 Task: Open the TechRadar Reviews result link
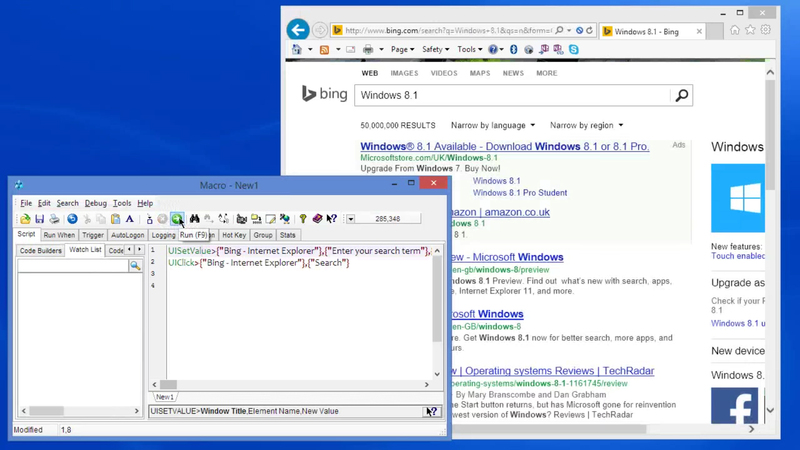[553, 371]
